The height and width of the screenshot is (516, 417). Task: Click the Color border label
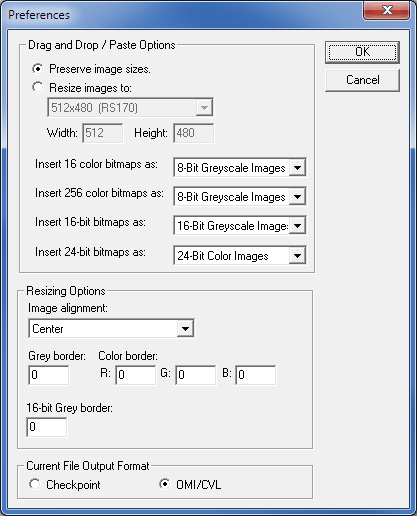point(128,356)
